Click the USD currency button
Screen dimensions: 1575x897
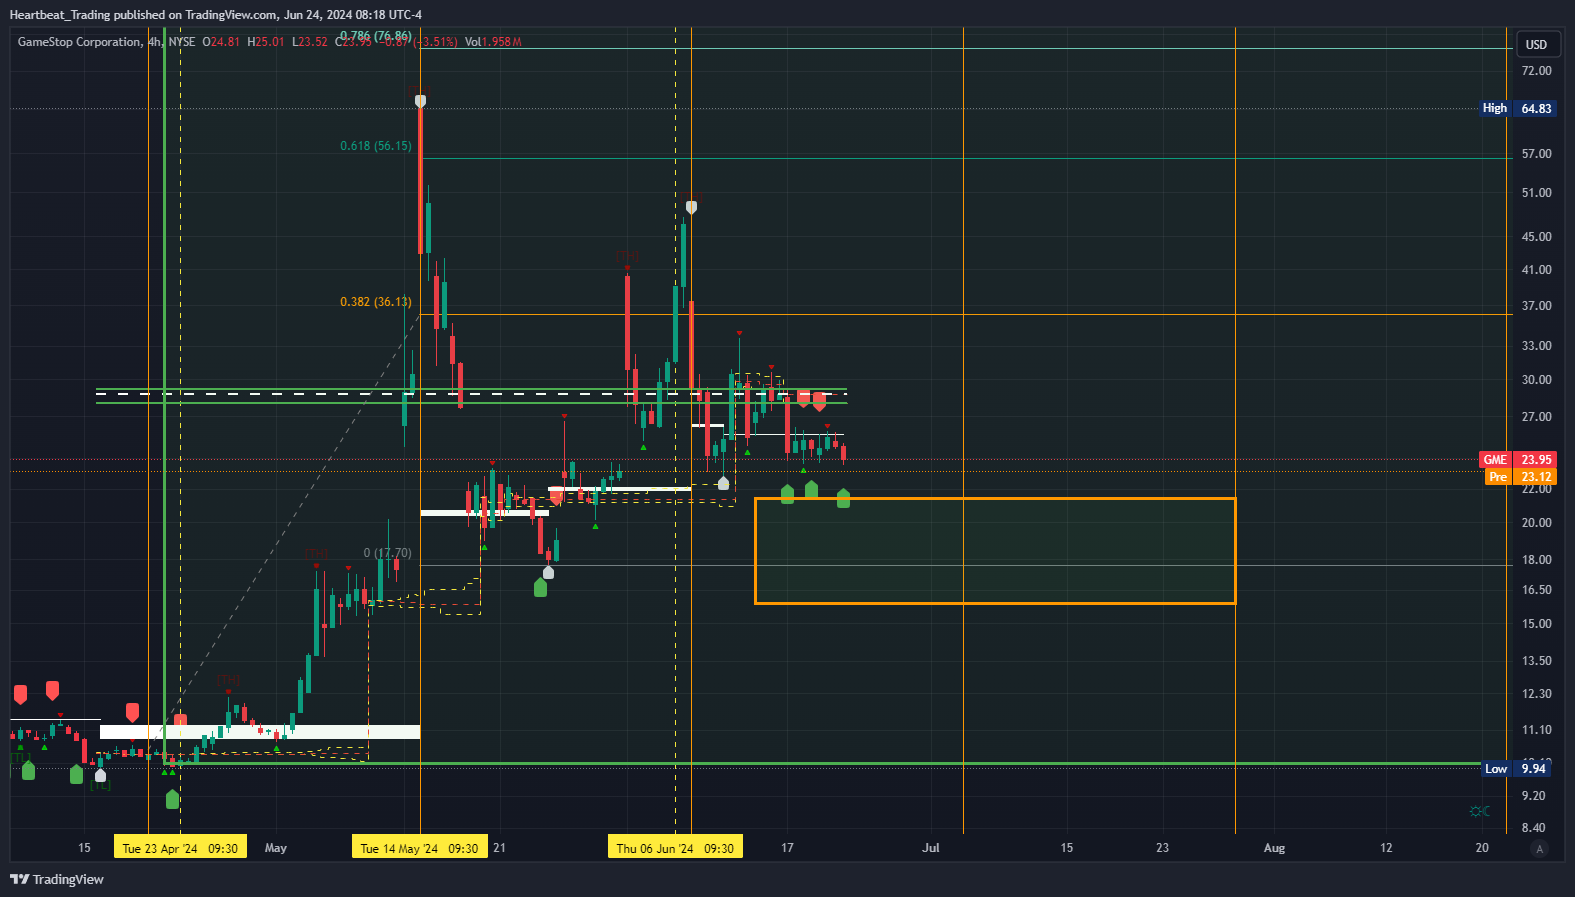pyautogui.click(x=1536, y=44)
